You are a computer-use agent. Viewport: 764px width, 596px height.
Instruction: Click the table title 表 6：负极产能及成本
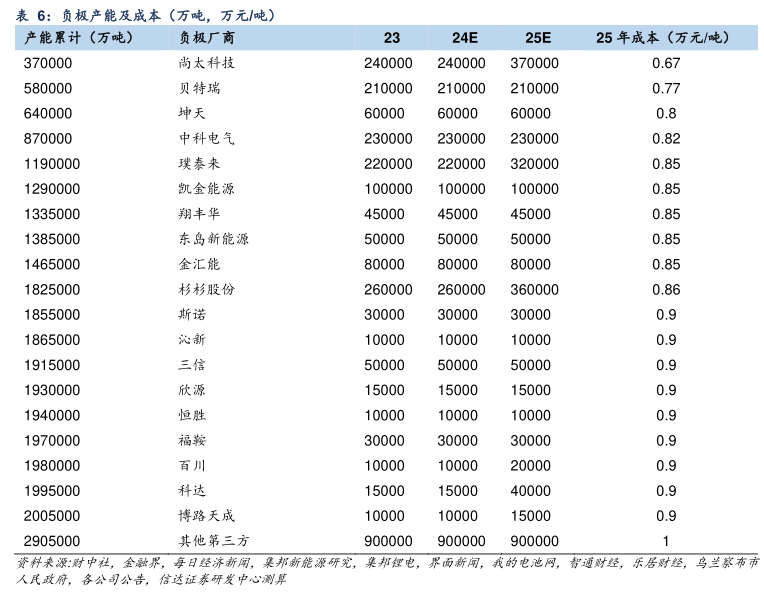[145, 15]
